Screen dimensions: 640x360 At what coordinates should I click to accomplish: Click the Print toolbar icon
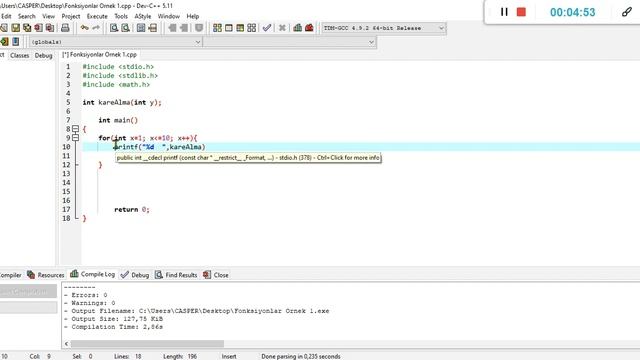(65, 28)
